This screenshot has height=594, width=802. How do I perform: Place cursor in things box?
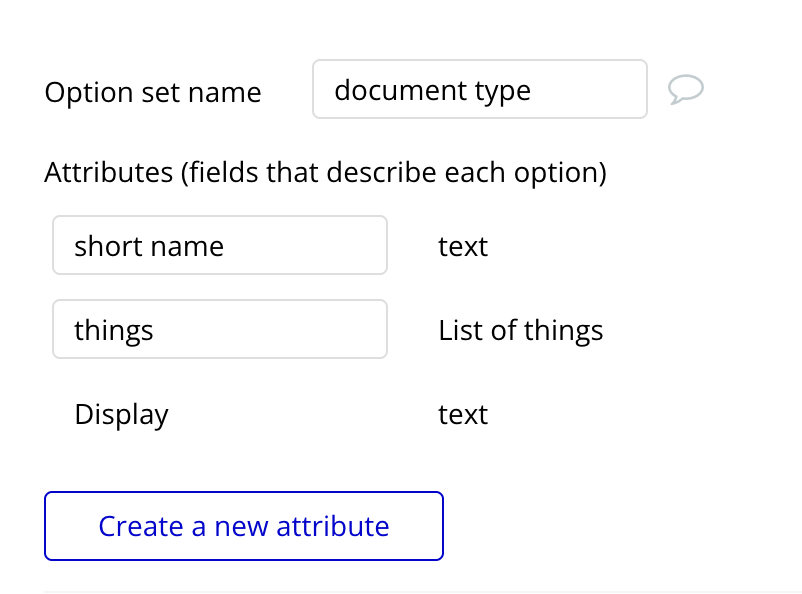(220, 330)
